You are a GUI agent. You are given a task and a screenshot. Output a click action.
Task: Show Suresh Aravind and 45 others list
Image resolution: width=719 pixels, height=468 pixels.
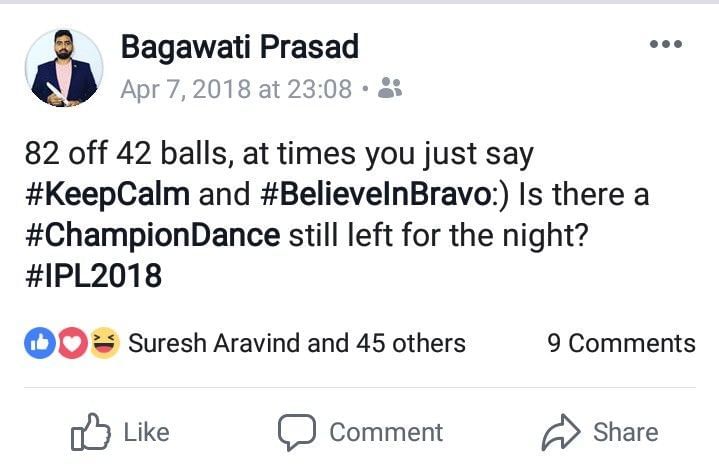(297, 343)
